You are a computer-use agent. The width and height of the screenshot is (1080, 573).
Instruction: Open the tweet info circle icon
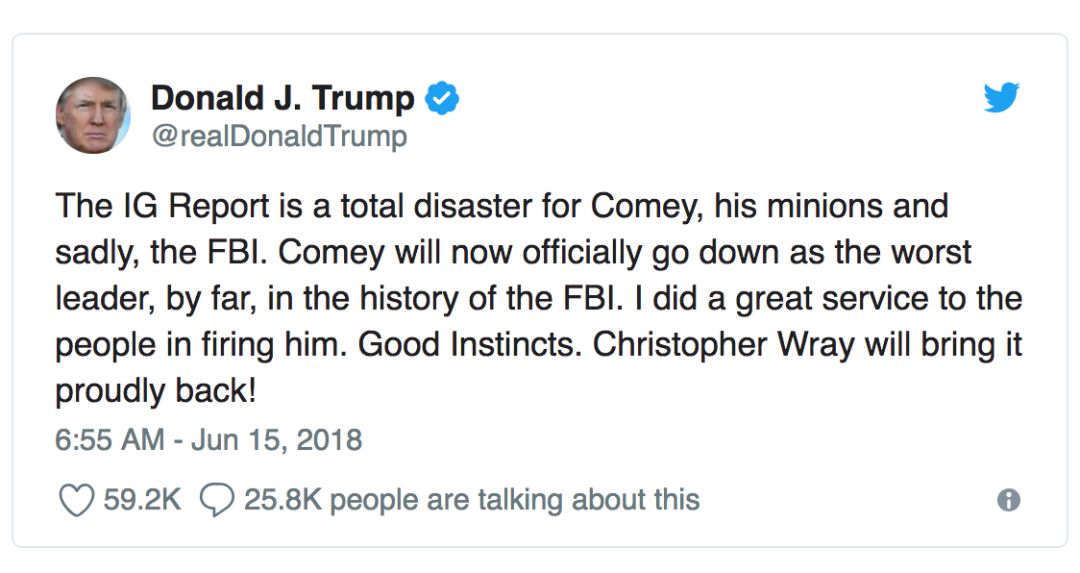(x=1008, y=499)
